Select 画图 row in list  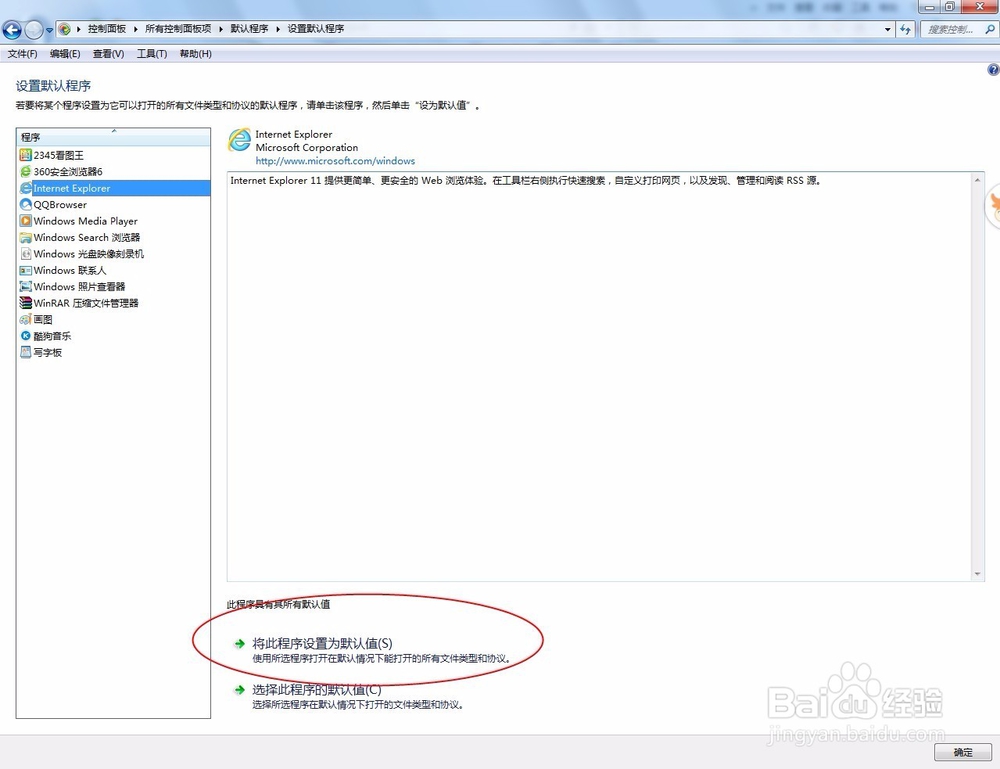click(114, 319)
